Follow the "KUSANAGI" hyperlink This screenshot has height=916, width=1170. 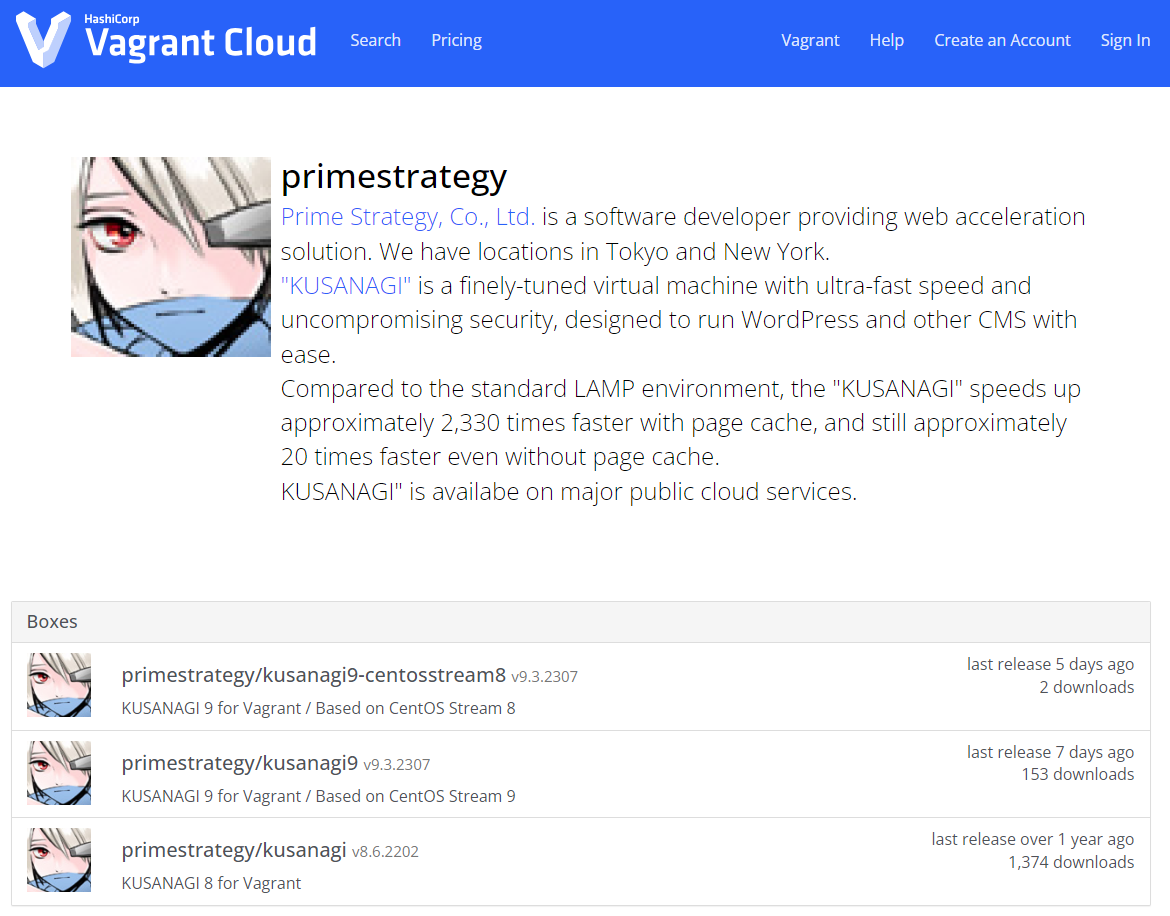point(346,286)
